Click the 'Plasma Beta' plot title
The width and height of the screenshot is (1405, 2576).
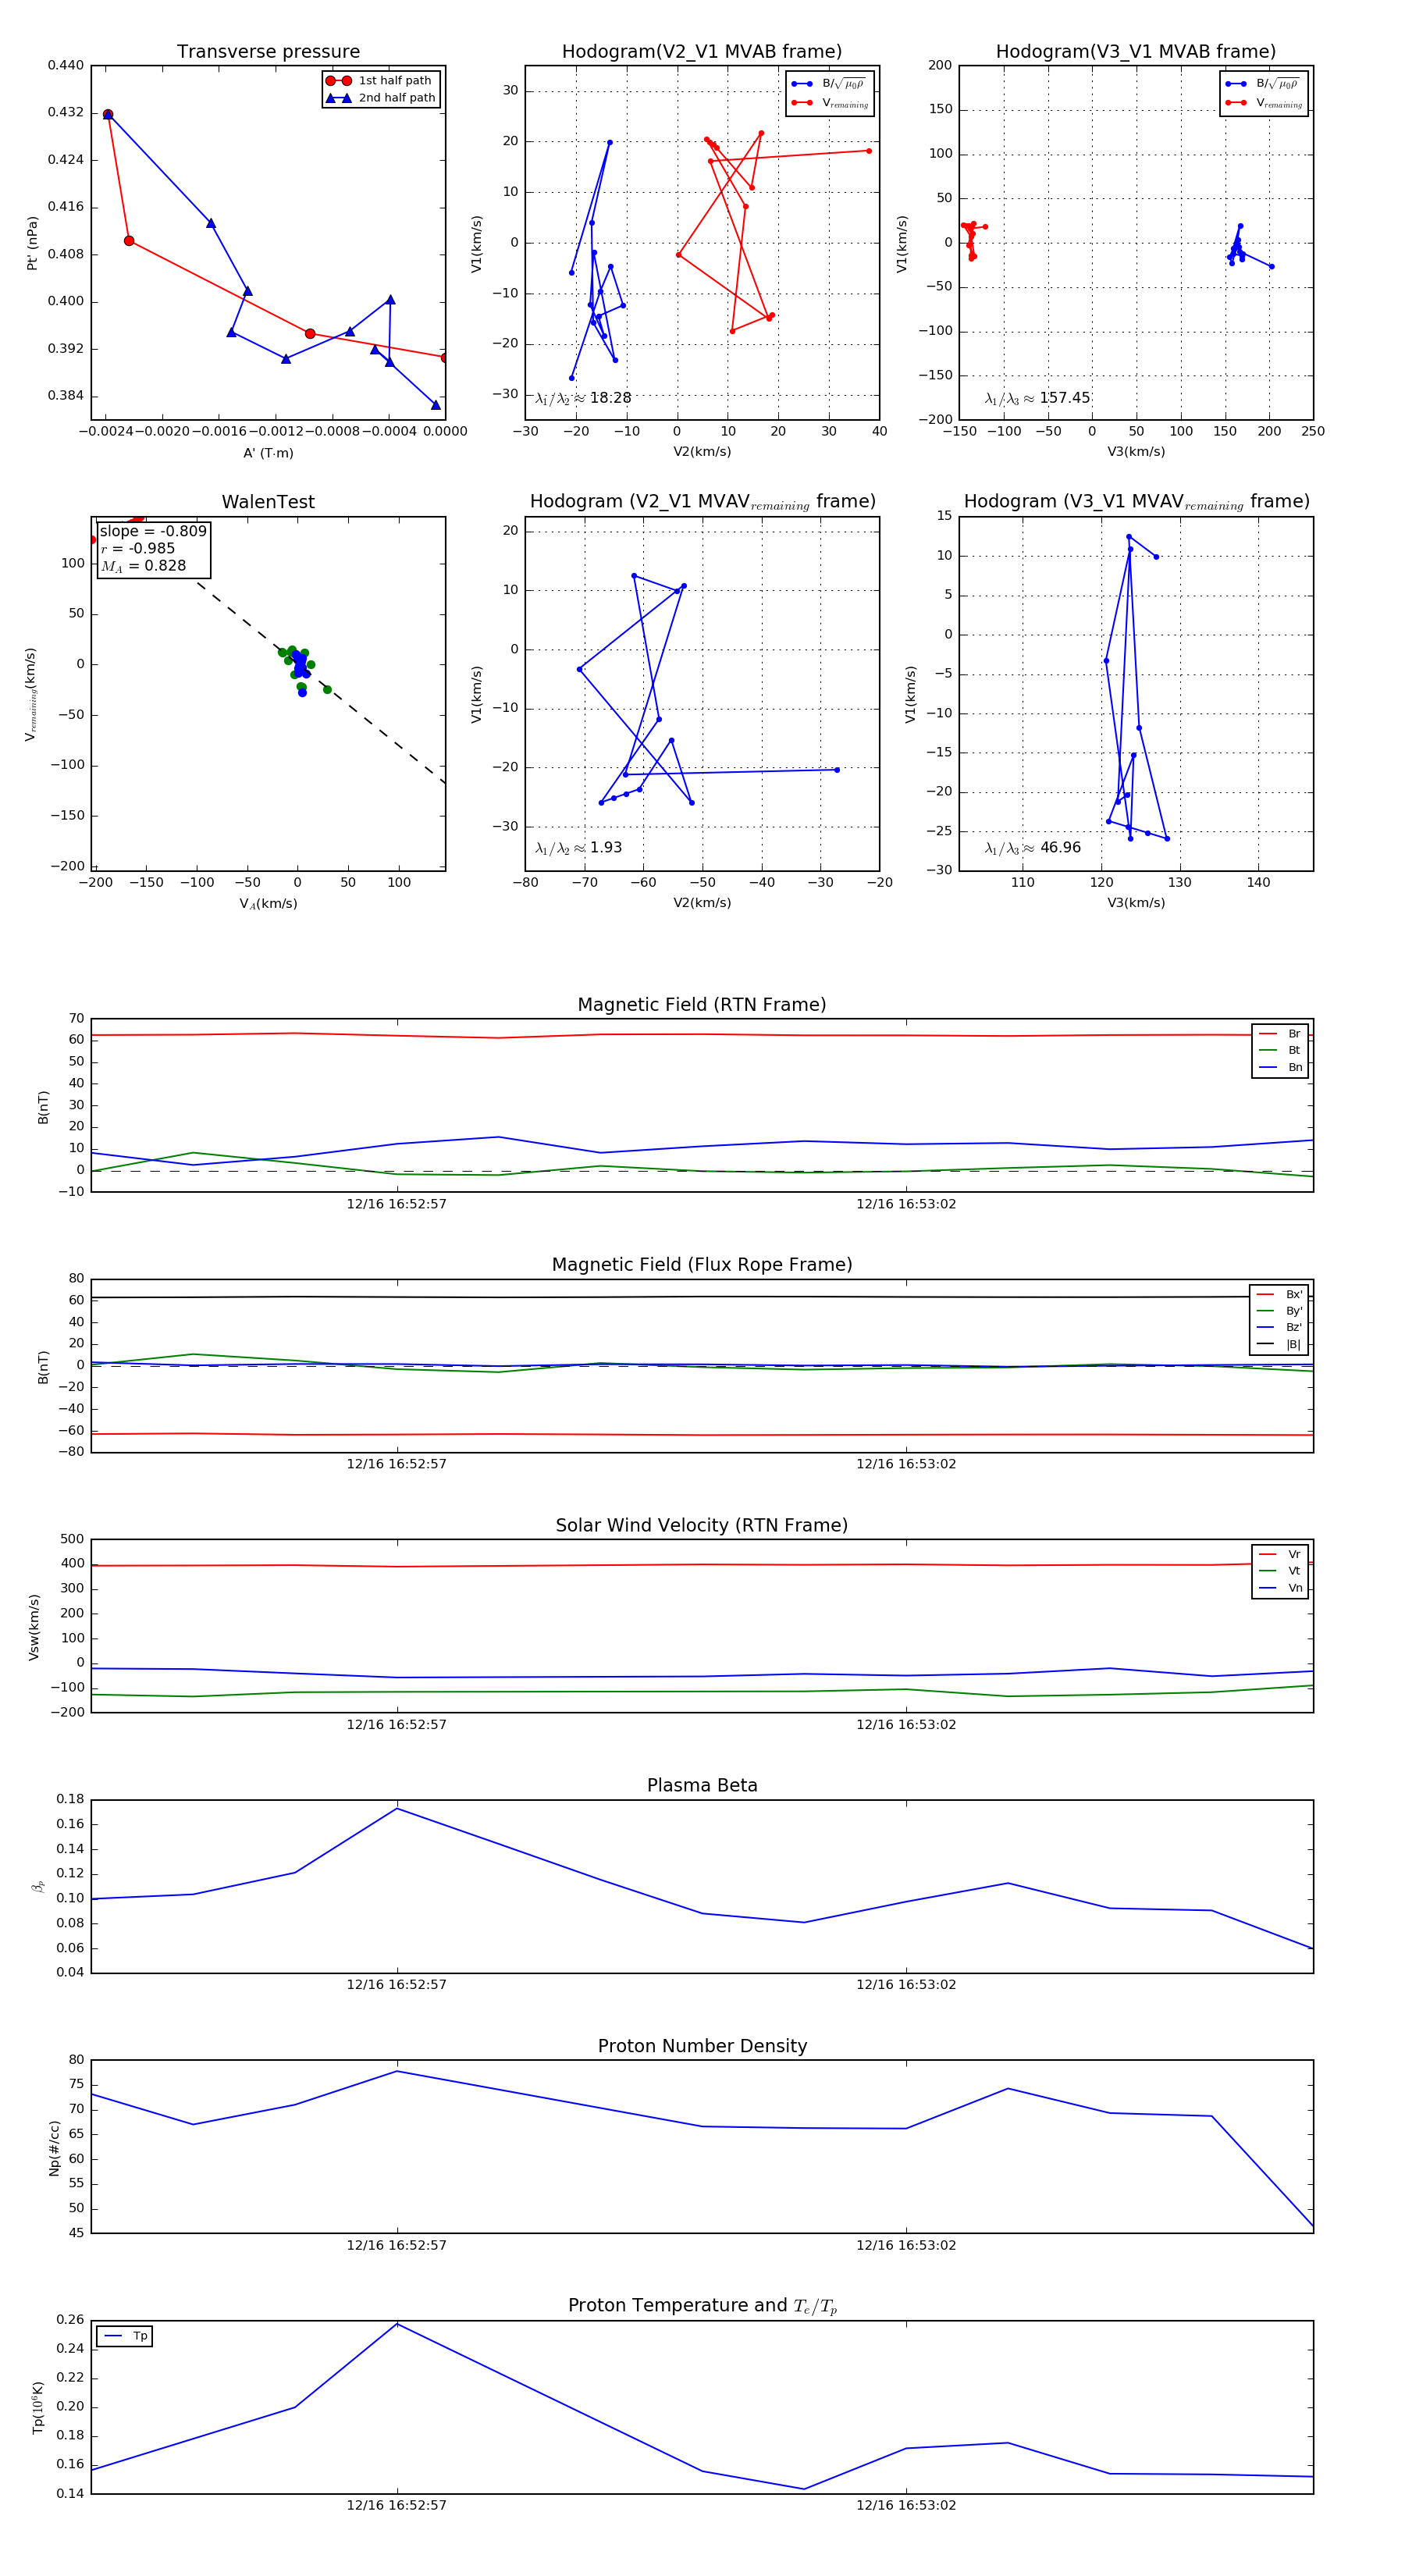pyautogui.click(x=702, y=1785)
